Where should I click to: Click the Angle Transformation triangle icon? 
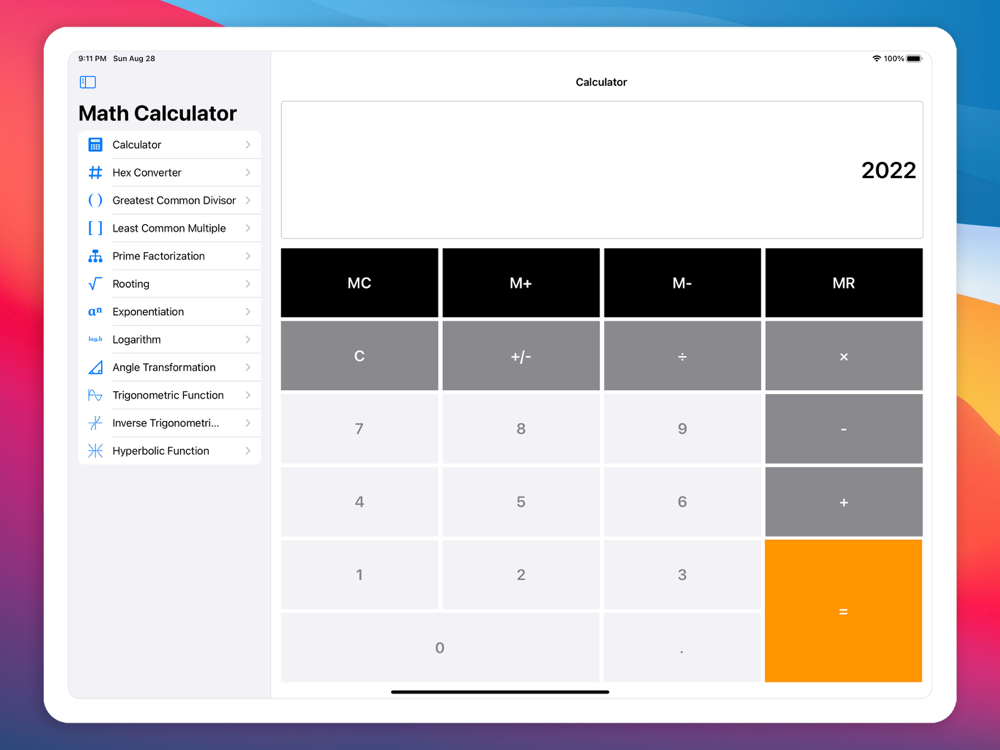95,367
